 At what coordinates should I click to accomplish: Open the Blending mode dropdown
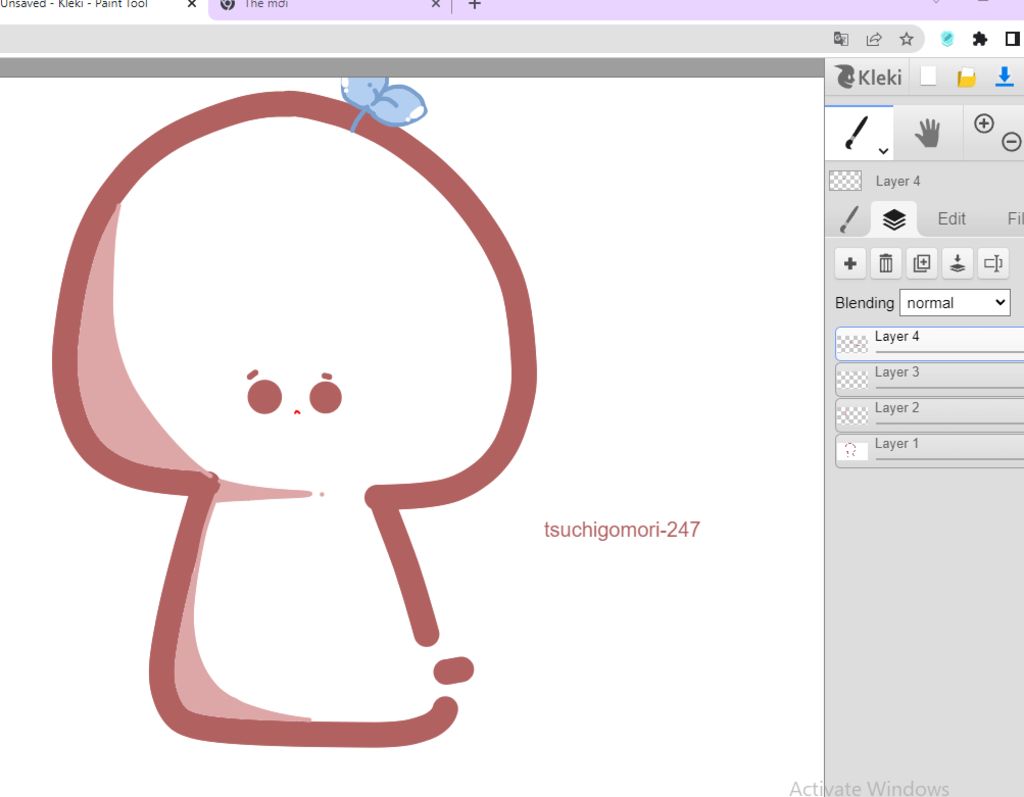point(955,303)
